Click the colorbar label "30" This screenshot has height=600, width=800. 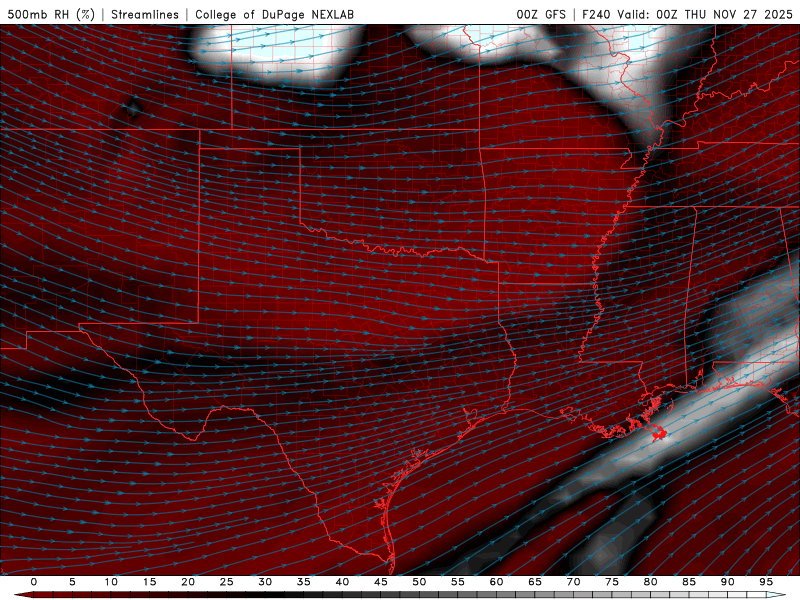pyautogui.click(x=265, y=582)
